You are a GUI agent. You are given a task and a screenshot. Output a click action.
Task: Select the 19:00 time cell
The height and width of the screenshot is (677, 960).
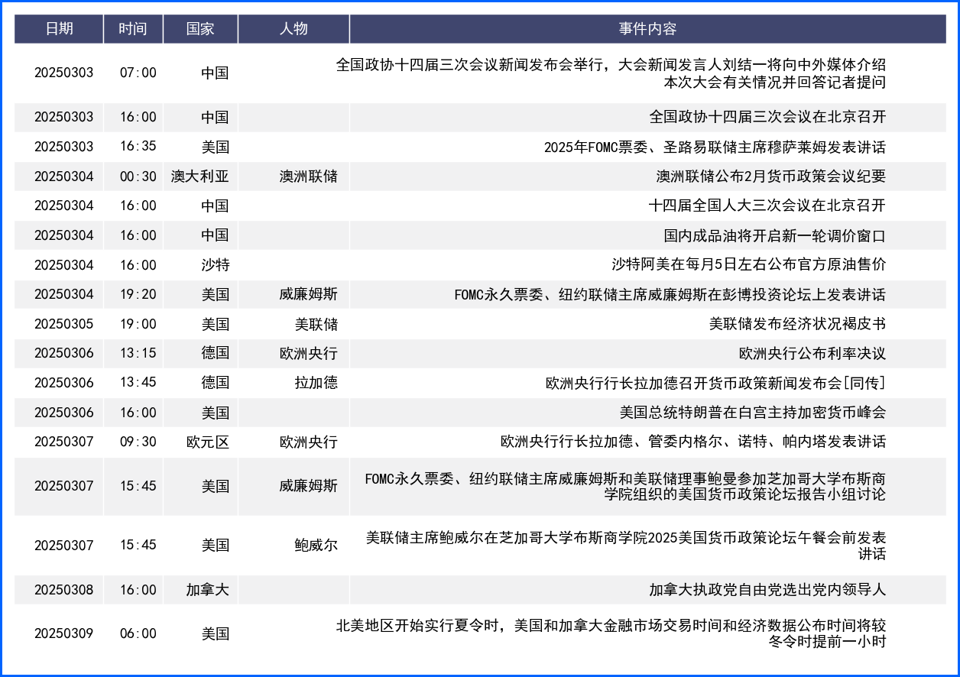pyautogui.click(x=138, y=324)
